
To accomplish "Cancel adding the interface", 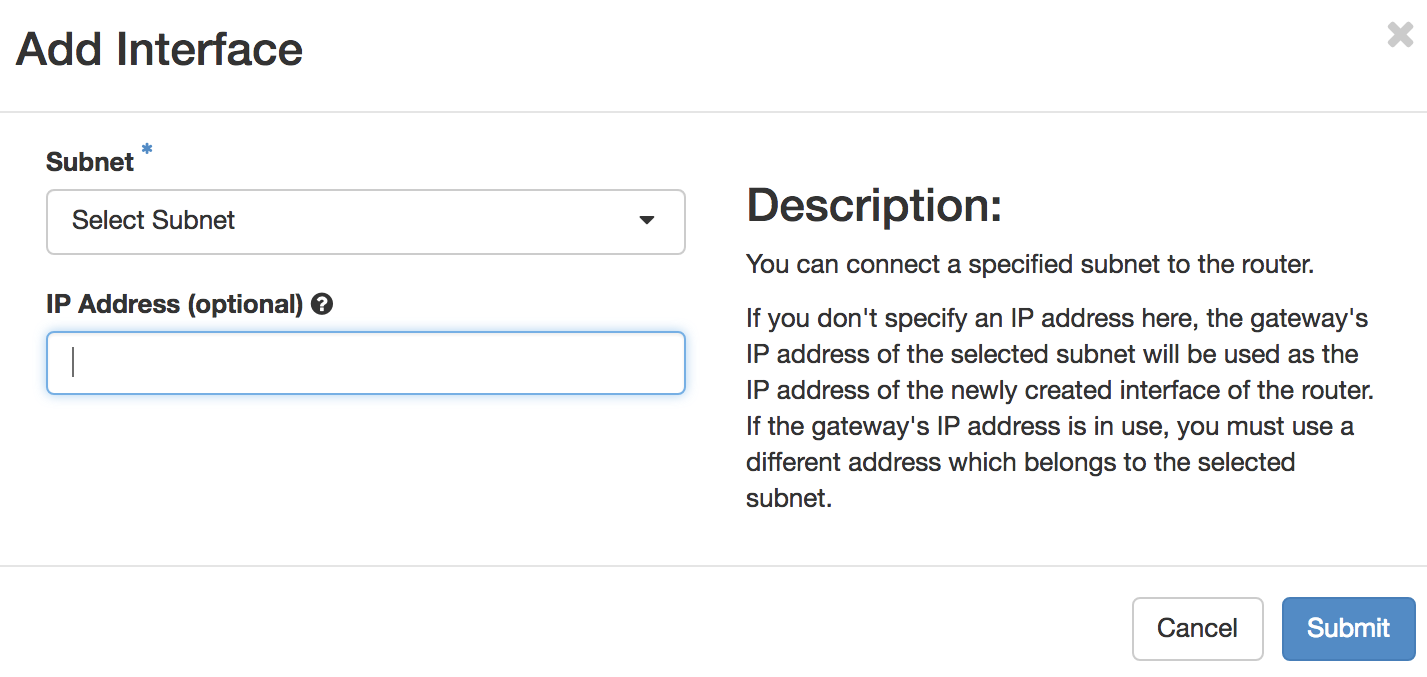I will click(1197, 628).
